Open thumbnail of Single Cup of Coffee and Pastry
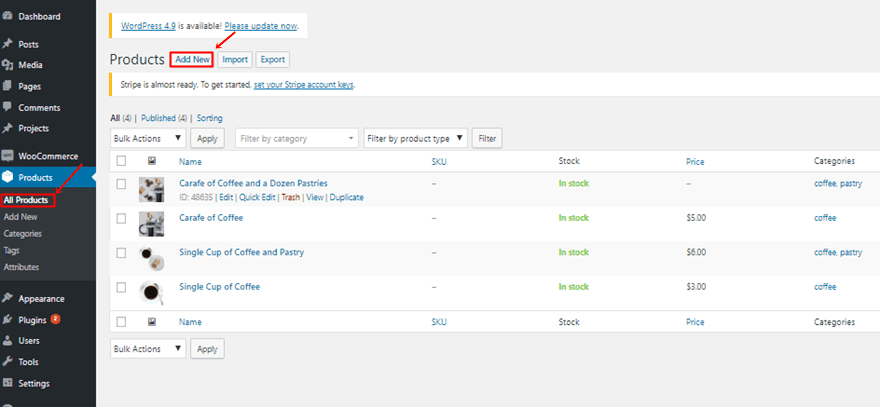The width and height of the screenshot is (880, 407). pyautogui.click(x=152, y=258)
